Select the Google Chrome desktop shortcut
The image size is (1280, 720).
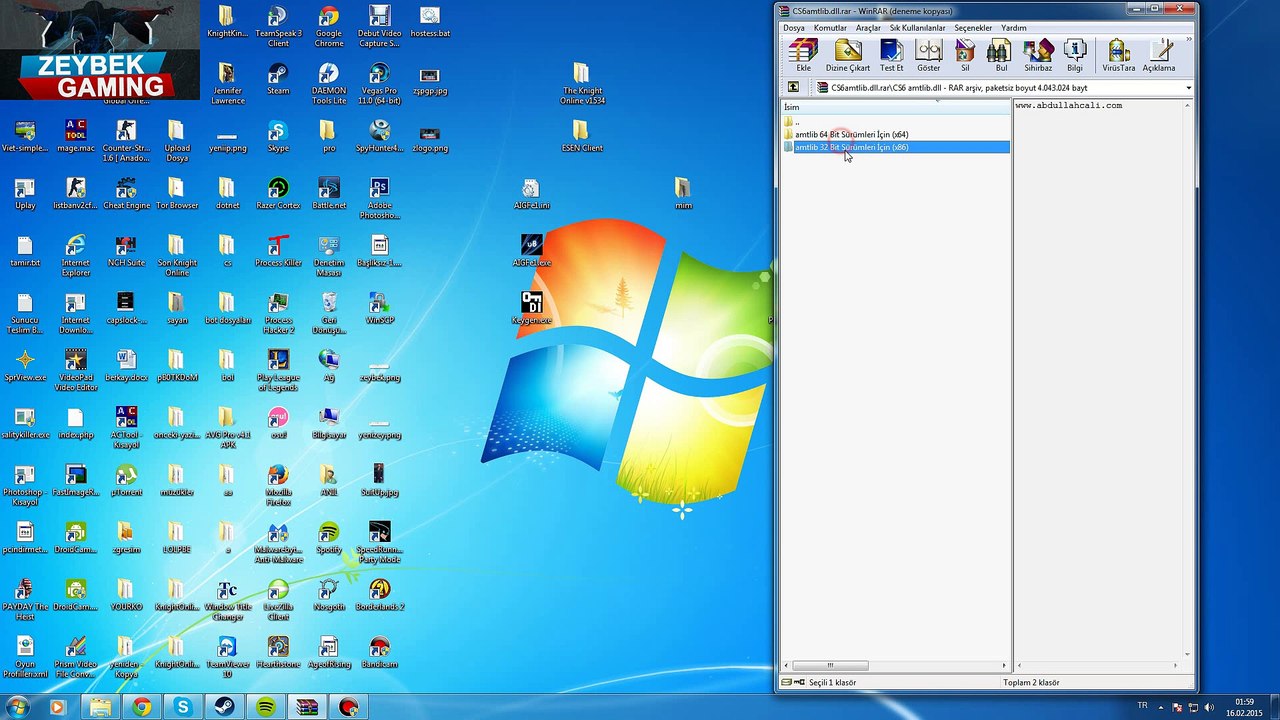point(329,27)
